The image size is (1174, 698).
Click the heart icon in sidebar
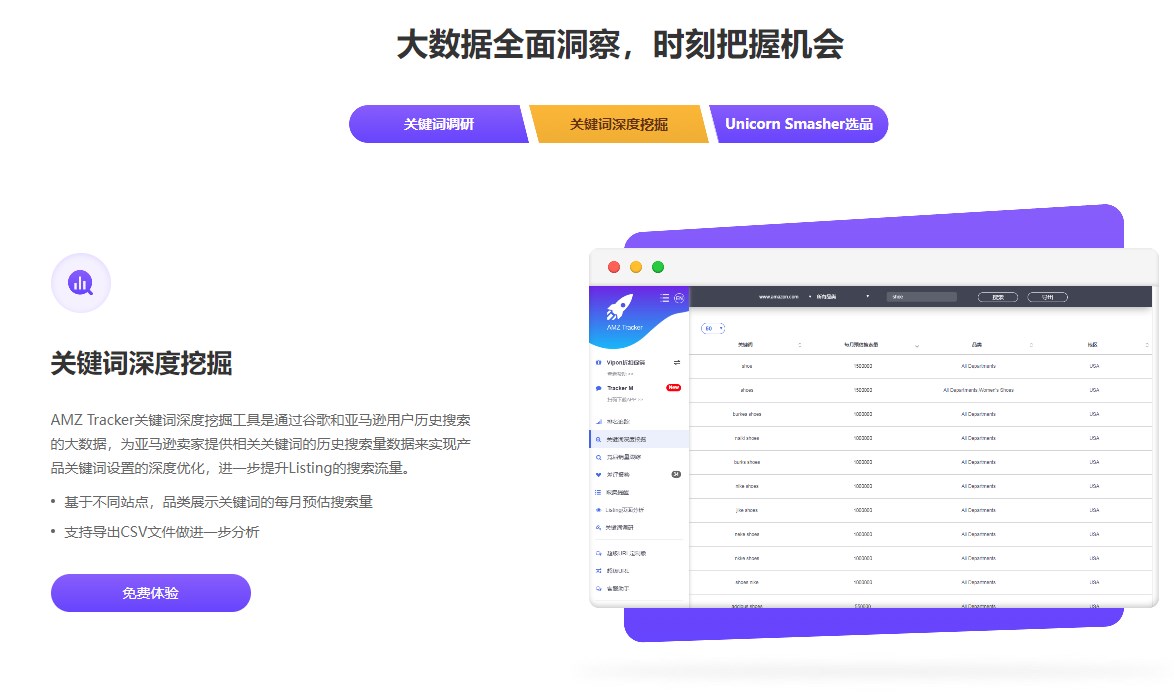click(x=598, y=475)
